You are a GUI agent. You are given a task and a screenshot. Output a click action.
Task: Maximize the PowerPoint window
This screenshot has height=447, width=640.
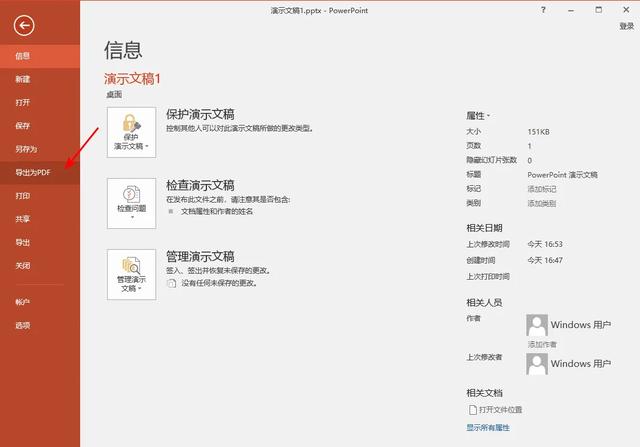tap(599, 10)
